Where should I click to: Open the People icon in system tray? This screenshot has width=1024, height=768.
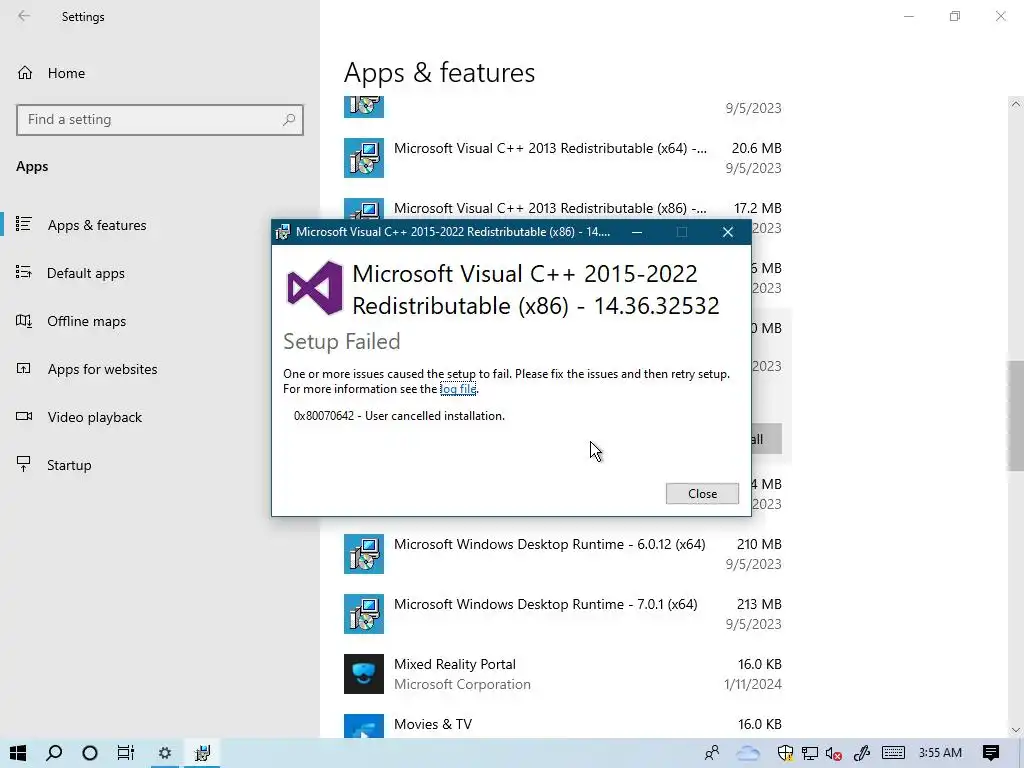712,753
